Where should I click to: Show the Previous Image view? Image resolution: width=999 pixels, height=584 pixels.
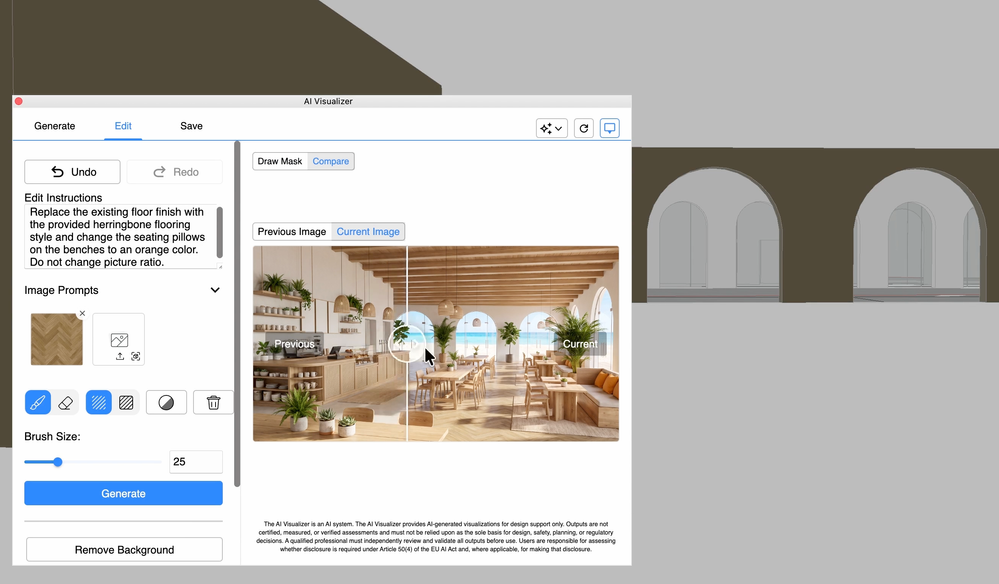tap(292, 232)
